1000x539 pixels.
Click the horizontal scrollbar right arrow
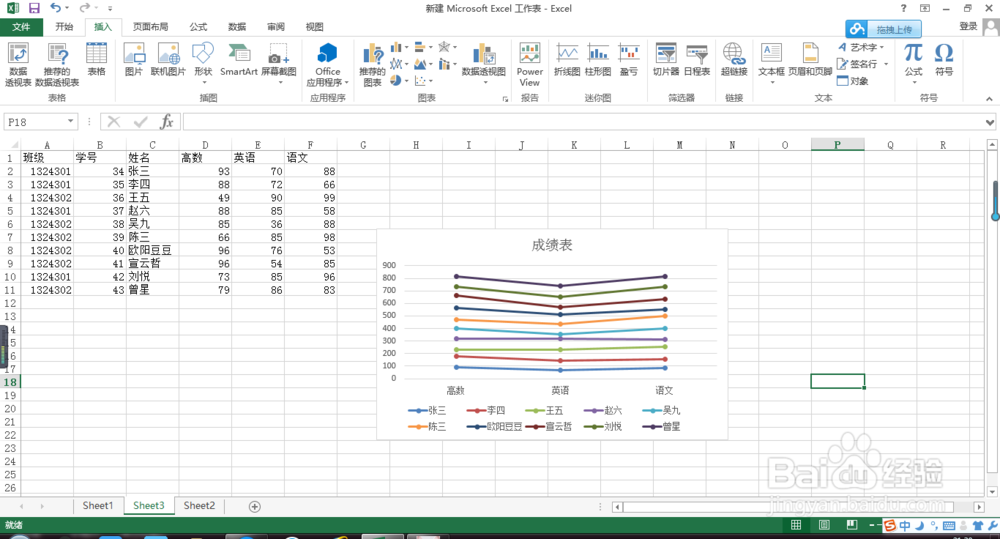click(x=979, y=507)
